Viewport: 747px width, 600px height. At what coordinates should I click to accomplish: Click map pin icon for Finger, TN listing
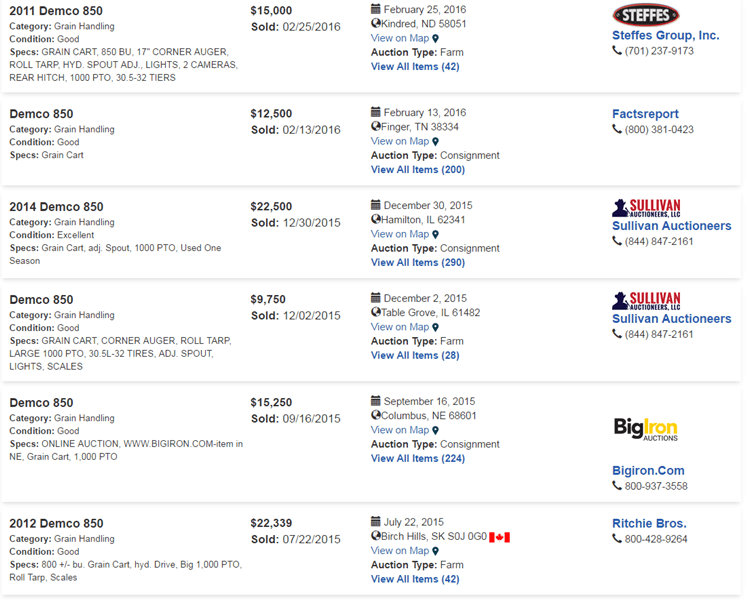[x=435, y=142]
